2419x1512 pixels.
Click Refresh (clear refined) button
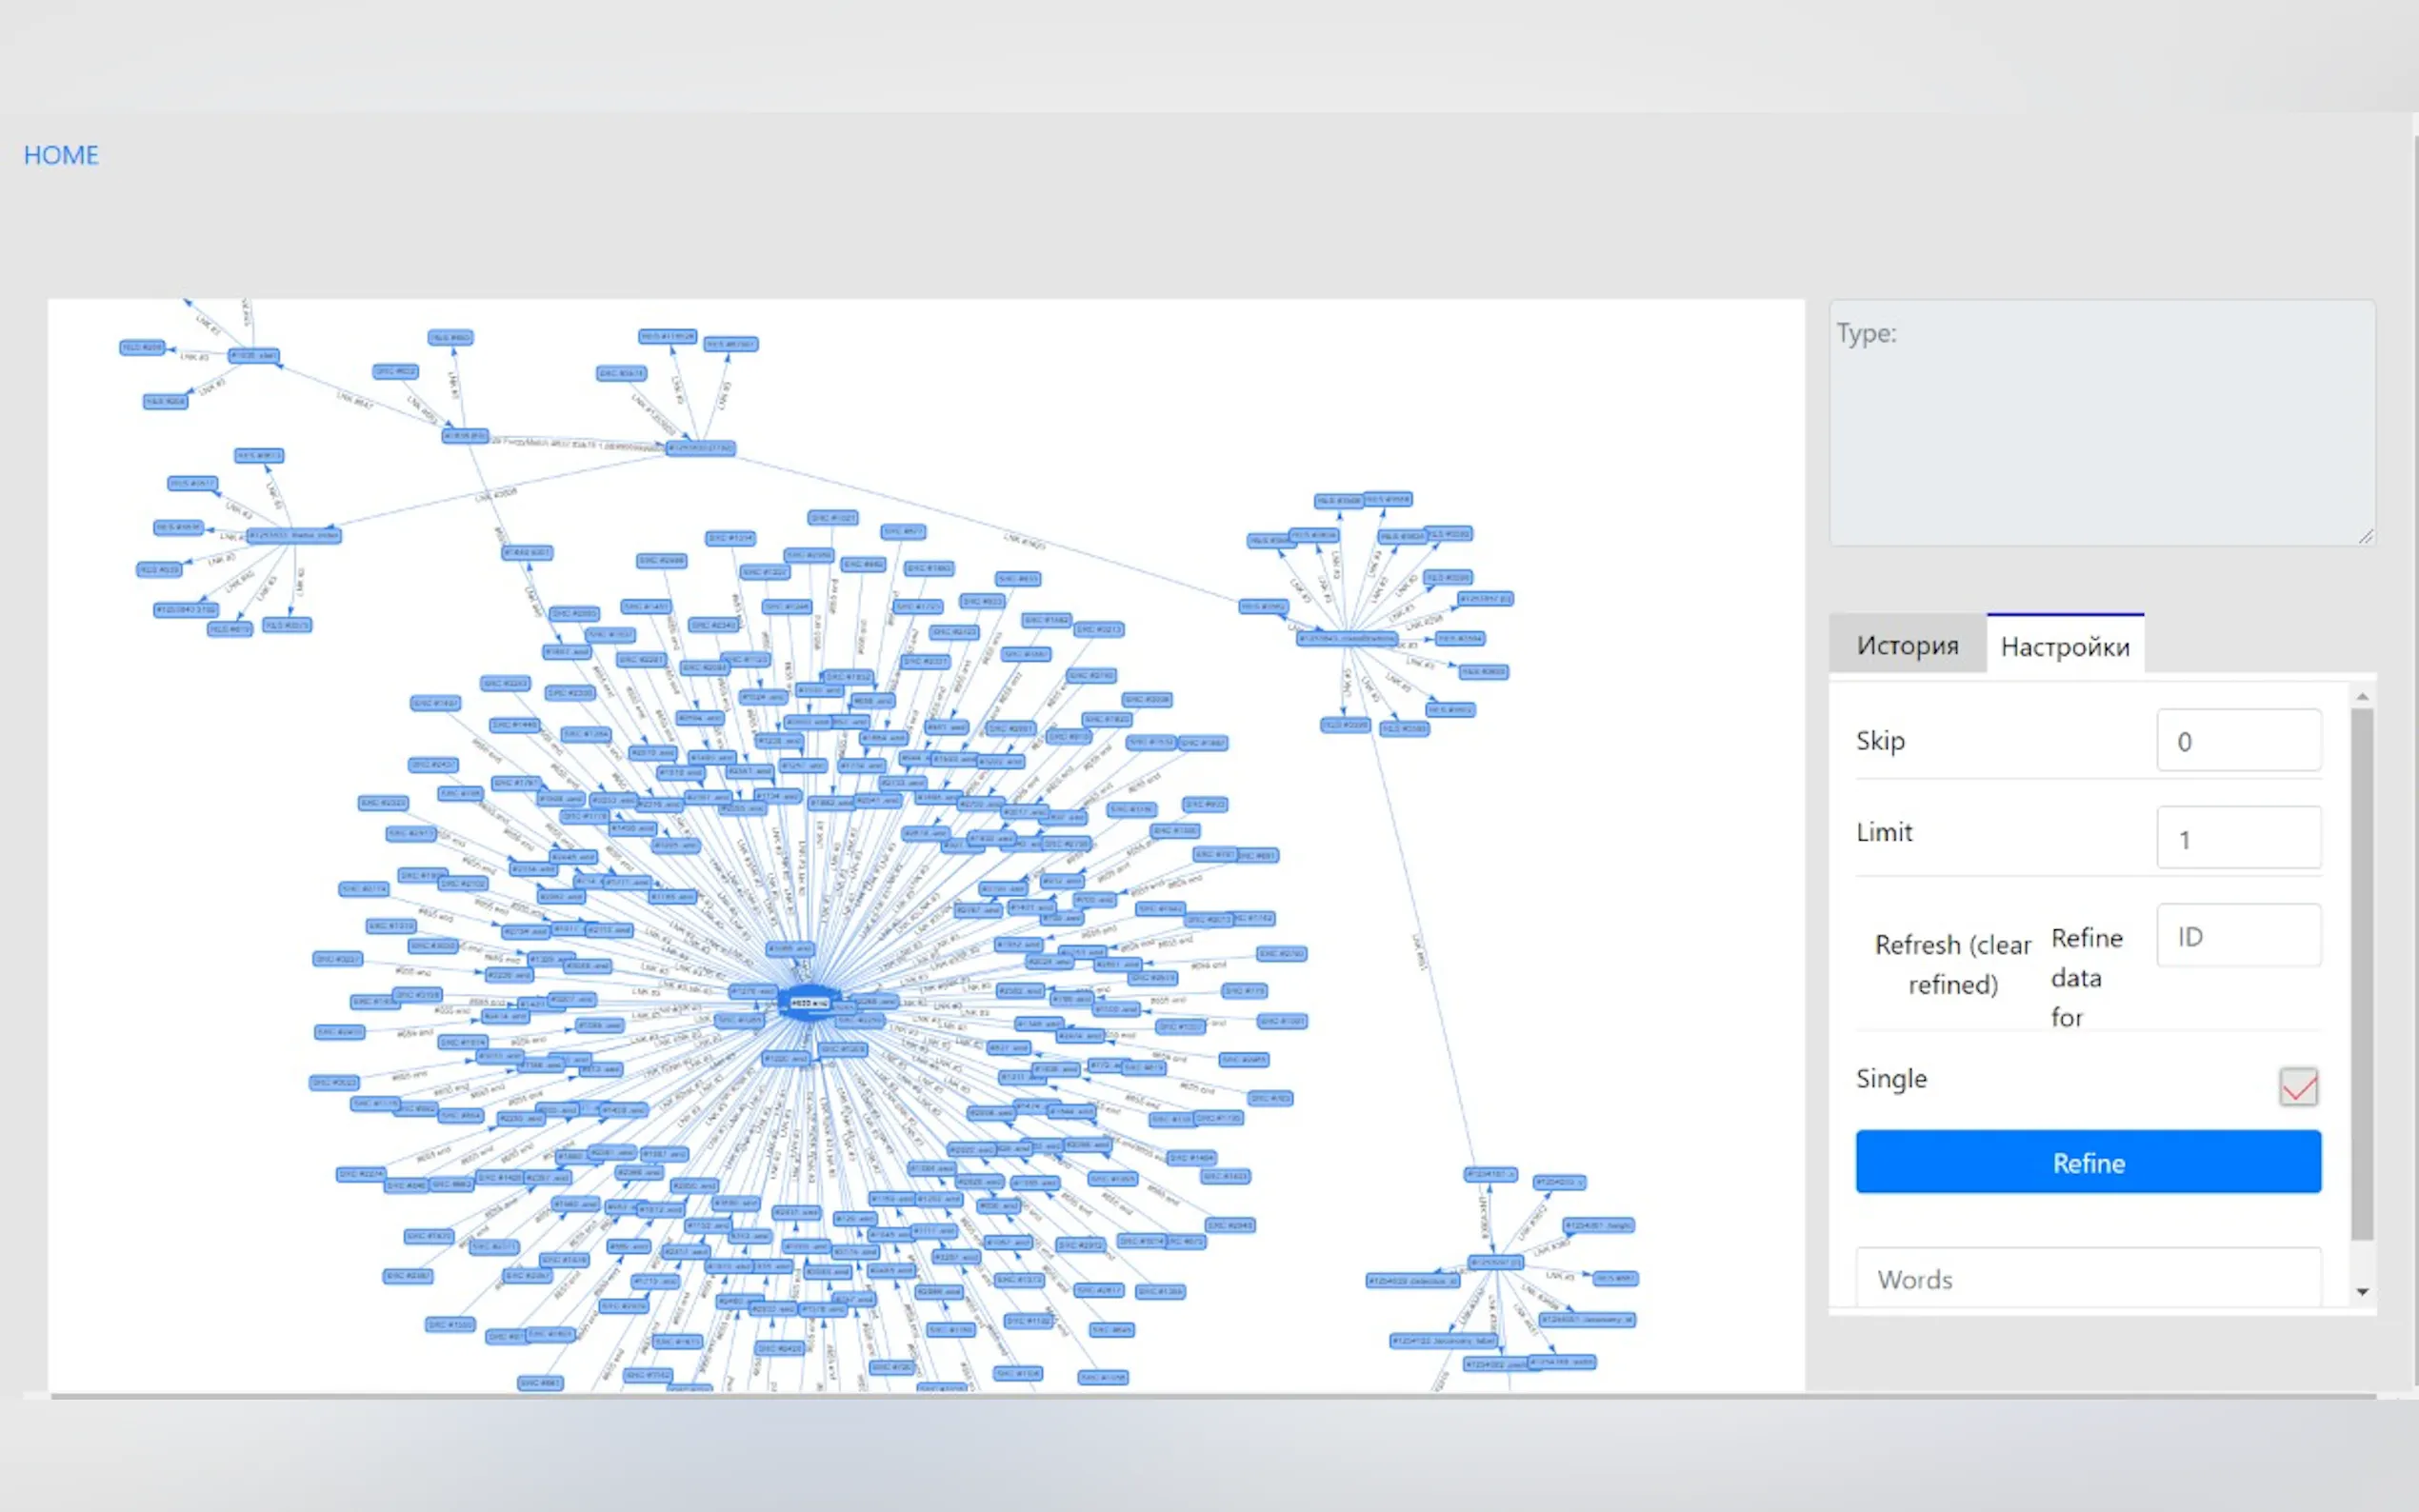pyautogui.click(x=1951, y=964)
